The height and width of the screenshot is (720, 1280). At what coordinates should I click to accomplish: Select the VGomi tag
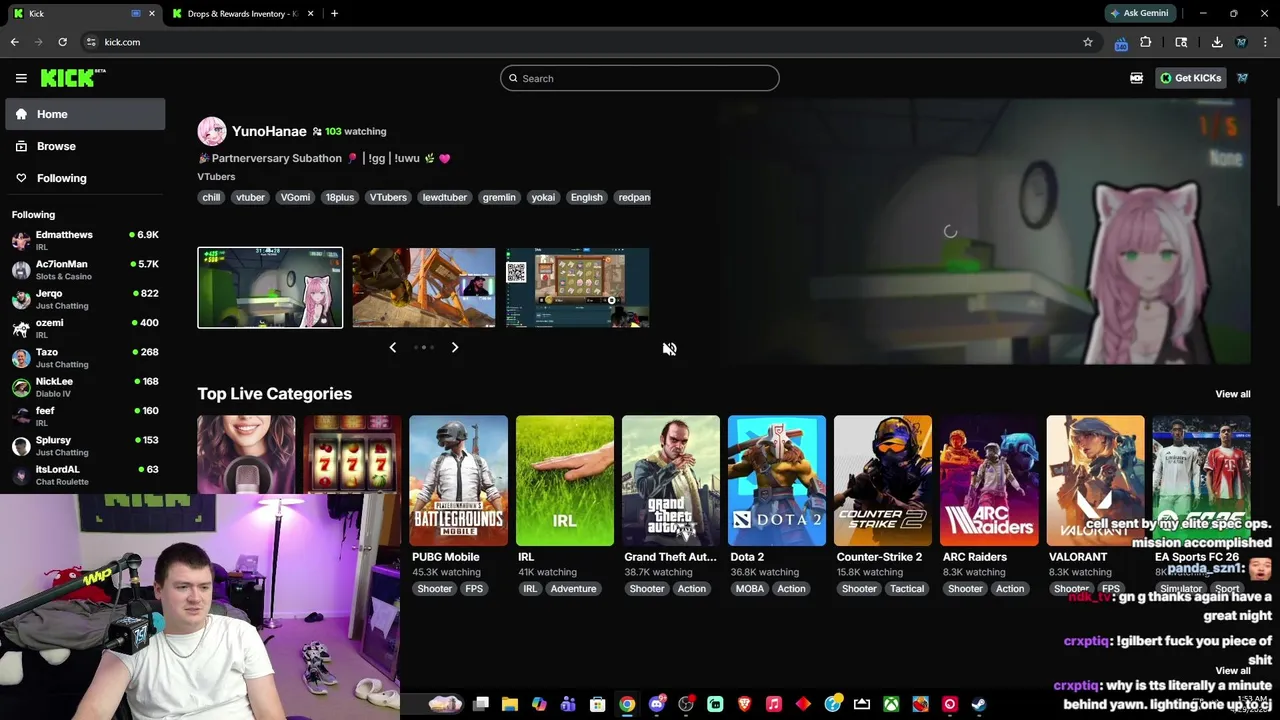click(295, 197)
